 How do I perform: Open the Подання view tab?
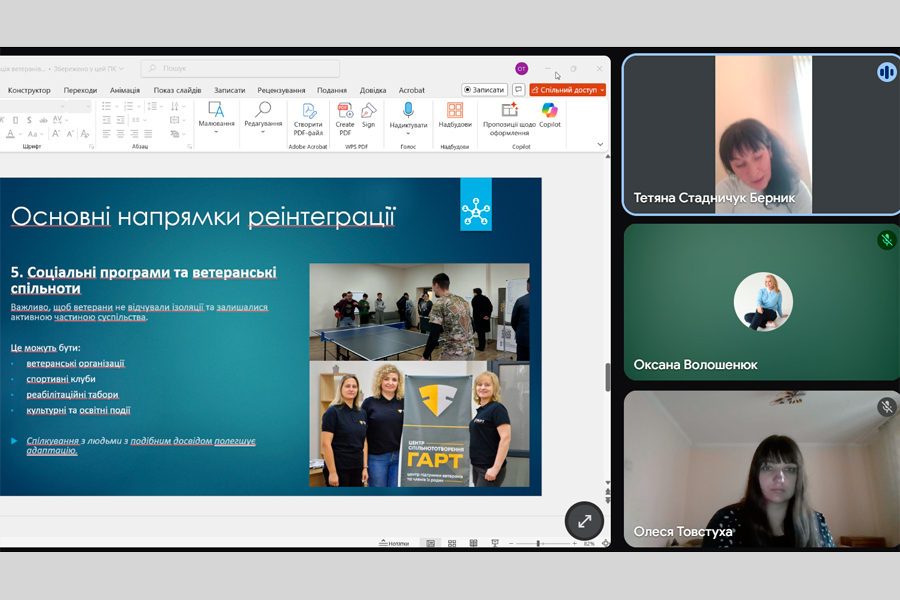click(x=332, y=90)
